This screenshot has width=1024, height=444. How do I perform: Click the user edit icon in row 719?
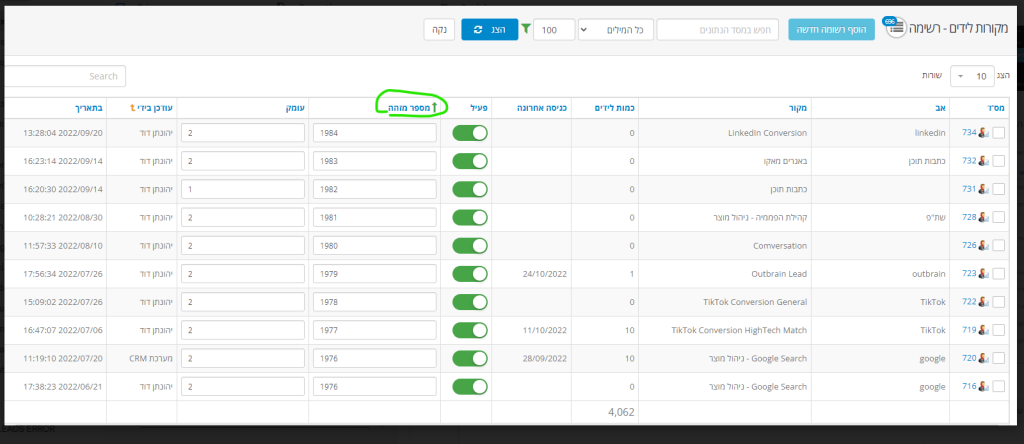983,330
